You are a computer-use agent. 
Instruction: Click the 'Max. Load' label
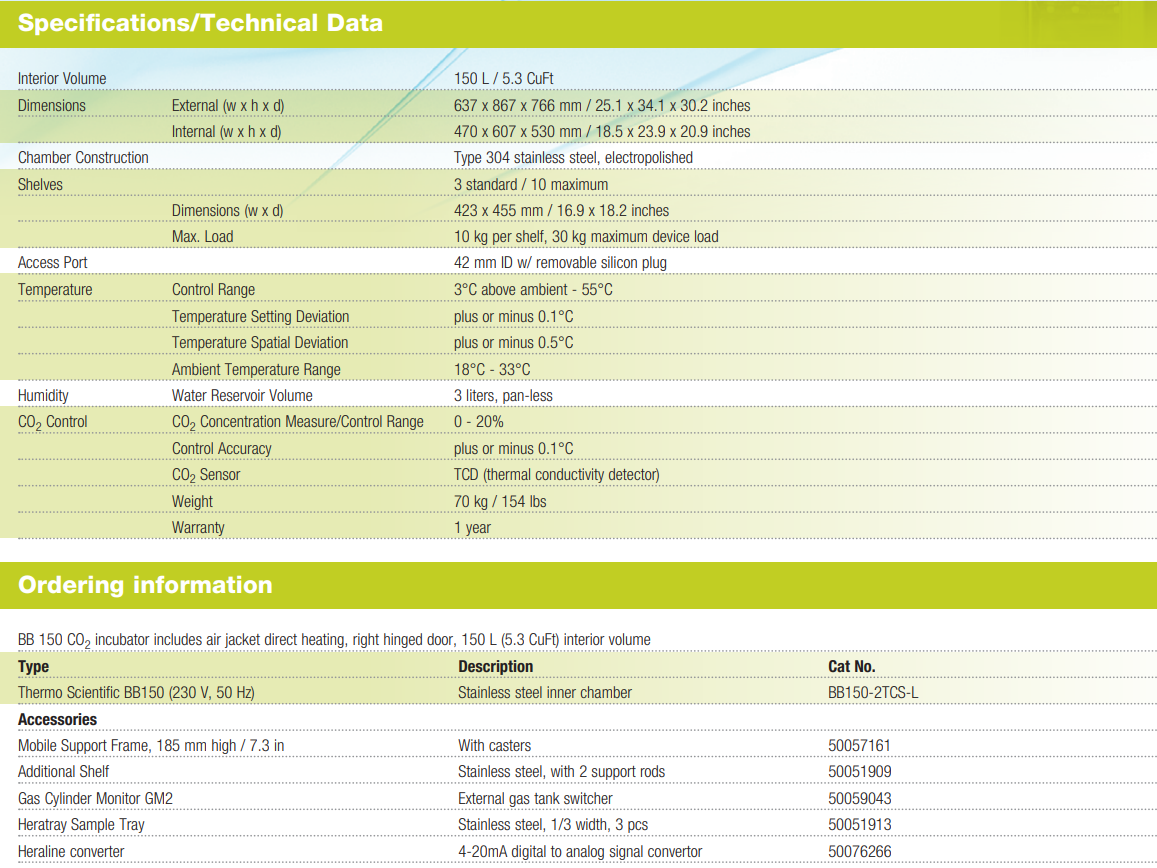point(203,236)
